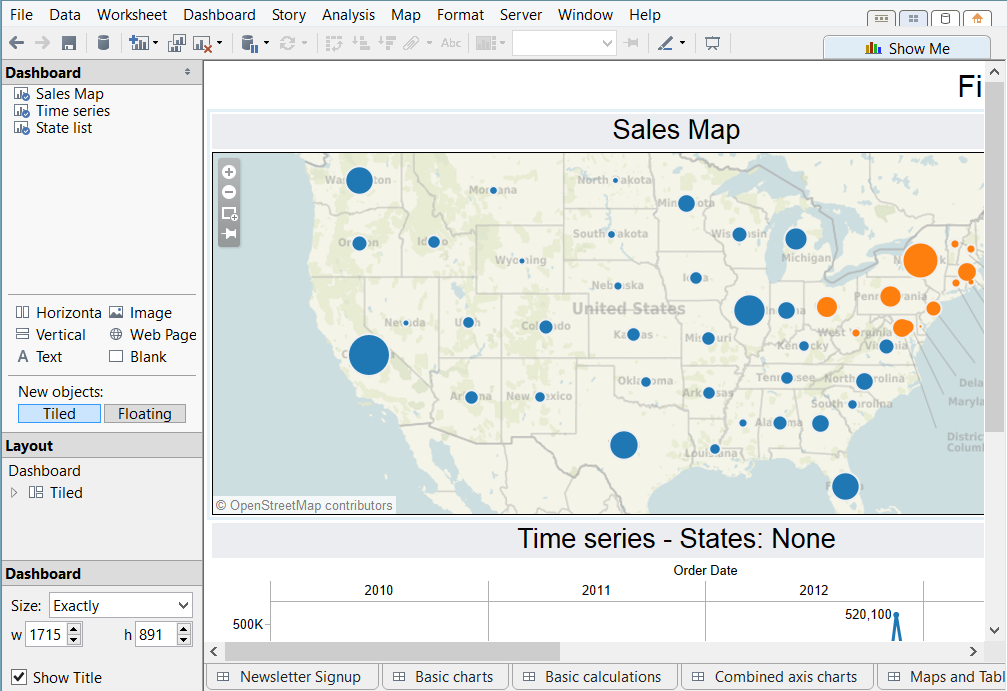Add a new worksheet using the toolbar icon

click(138, 43)
